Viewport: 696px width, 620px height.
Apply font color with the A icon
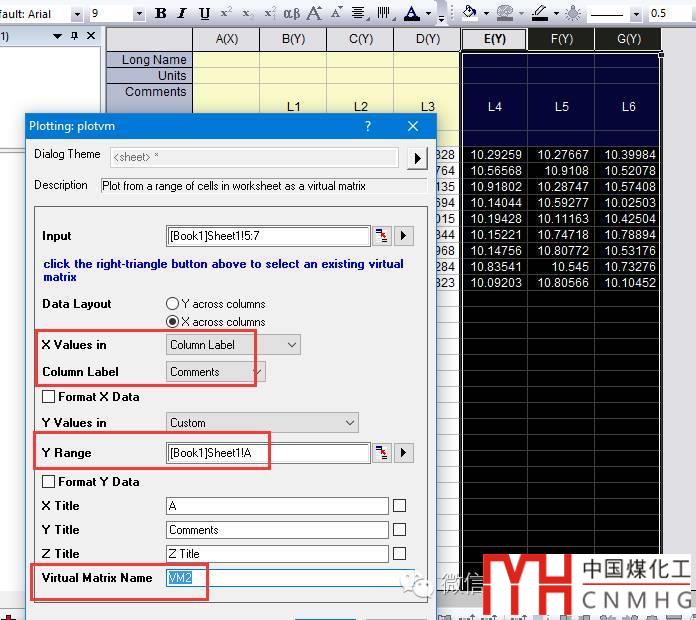(x=411, y=14)
